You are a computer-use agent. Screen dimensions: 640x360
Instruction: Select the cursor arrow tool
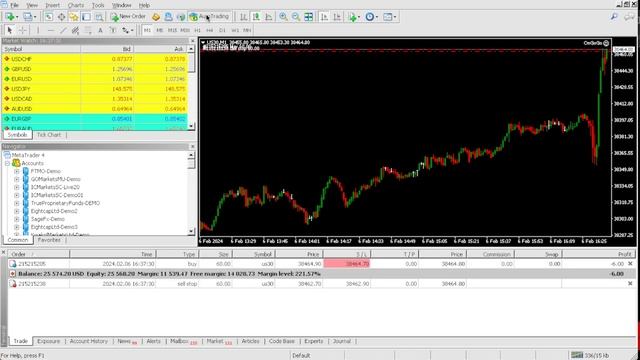[x=9, y=30]
